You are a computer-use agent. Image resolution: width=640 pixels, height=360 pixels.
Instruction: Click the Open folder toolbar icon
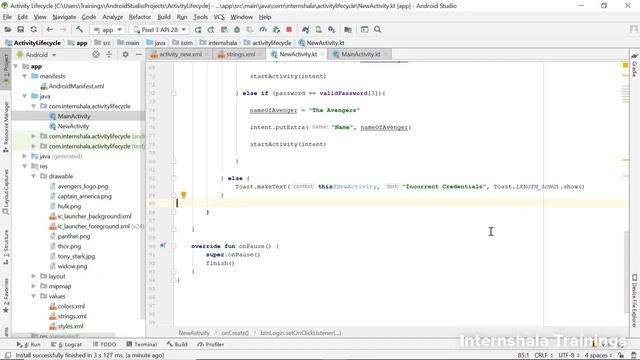(x=8, y=30)
